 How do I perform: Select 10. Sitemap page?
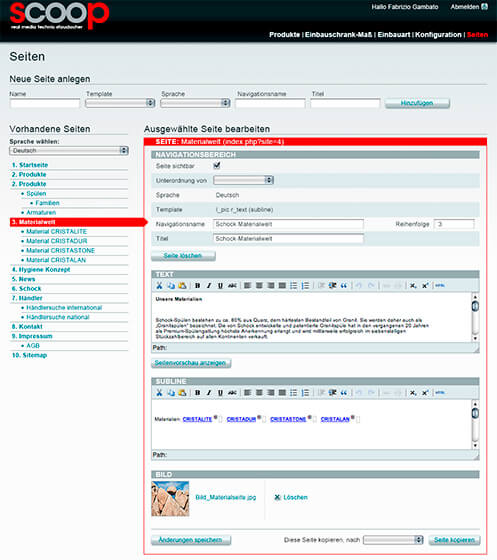pyautogui.click(x=29, y=355)
